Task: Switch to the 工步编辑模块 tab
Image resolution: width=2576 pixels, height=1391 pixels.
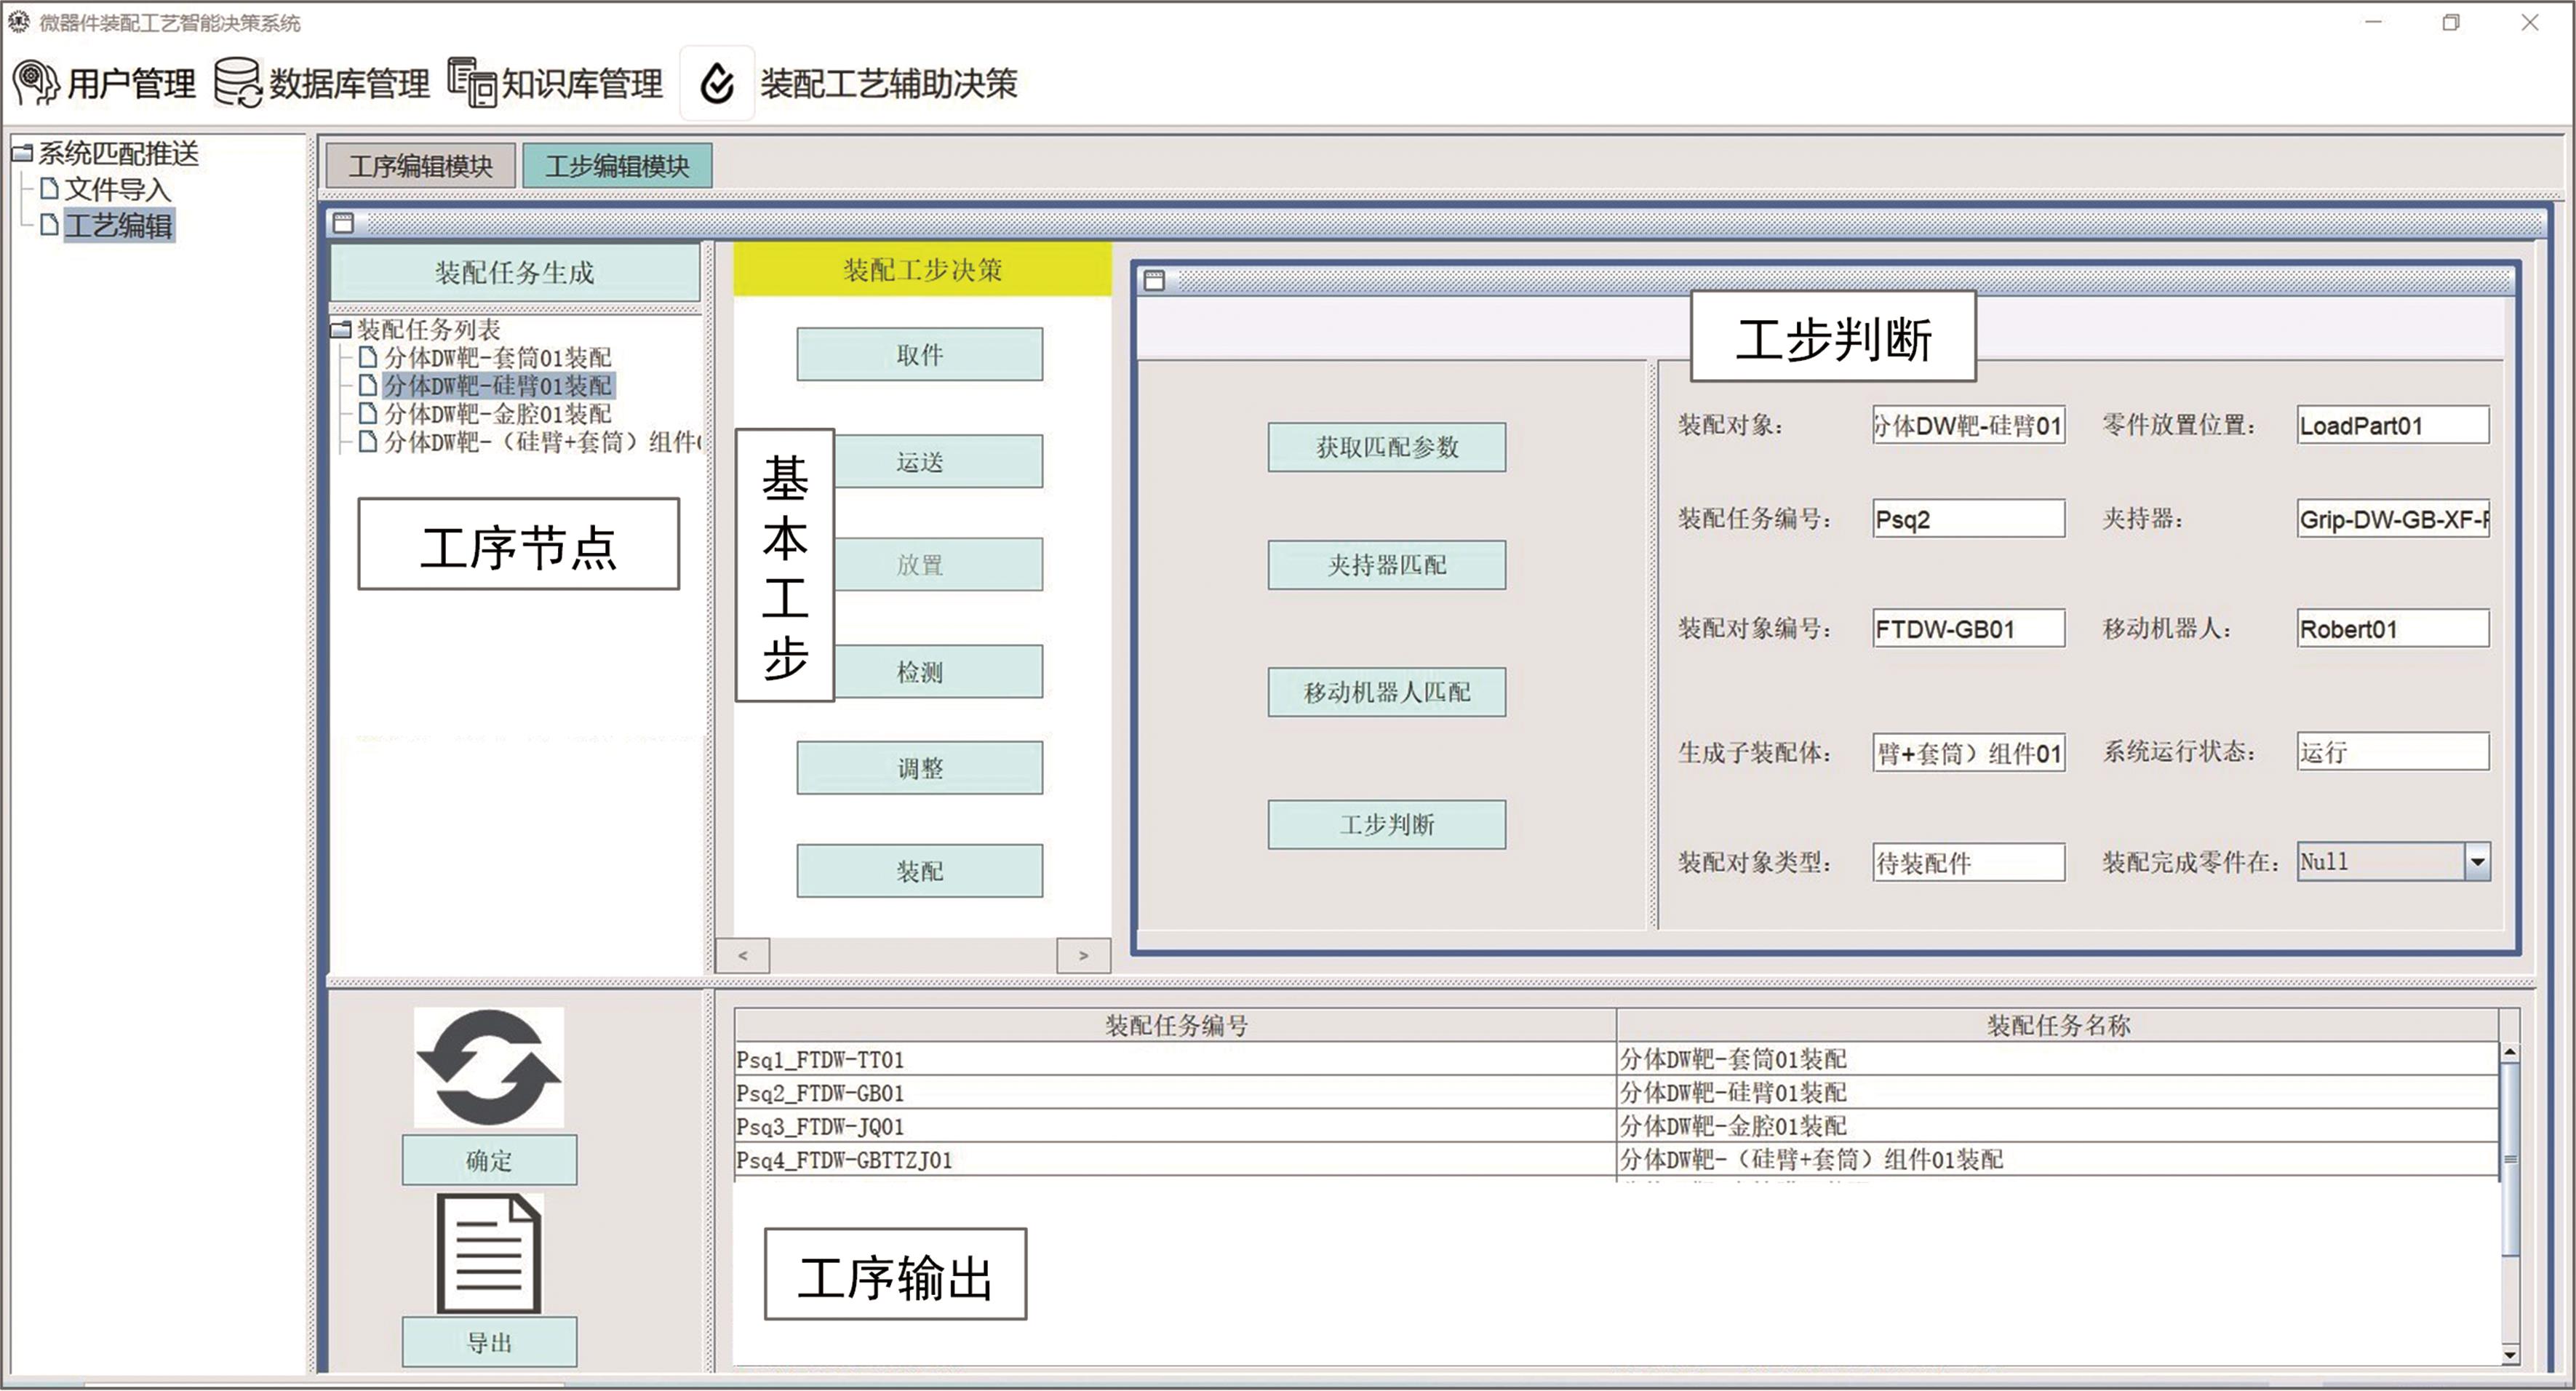Action: (x=617, y=166)
